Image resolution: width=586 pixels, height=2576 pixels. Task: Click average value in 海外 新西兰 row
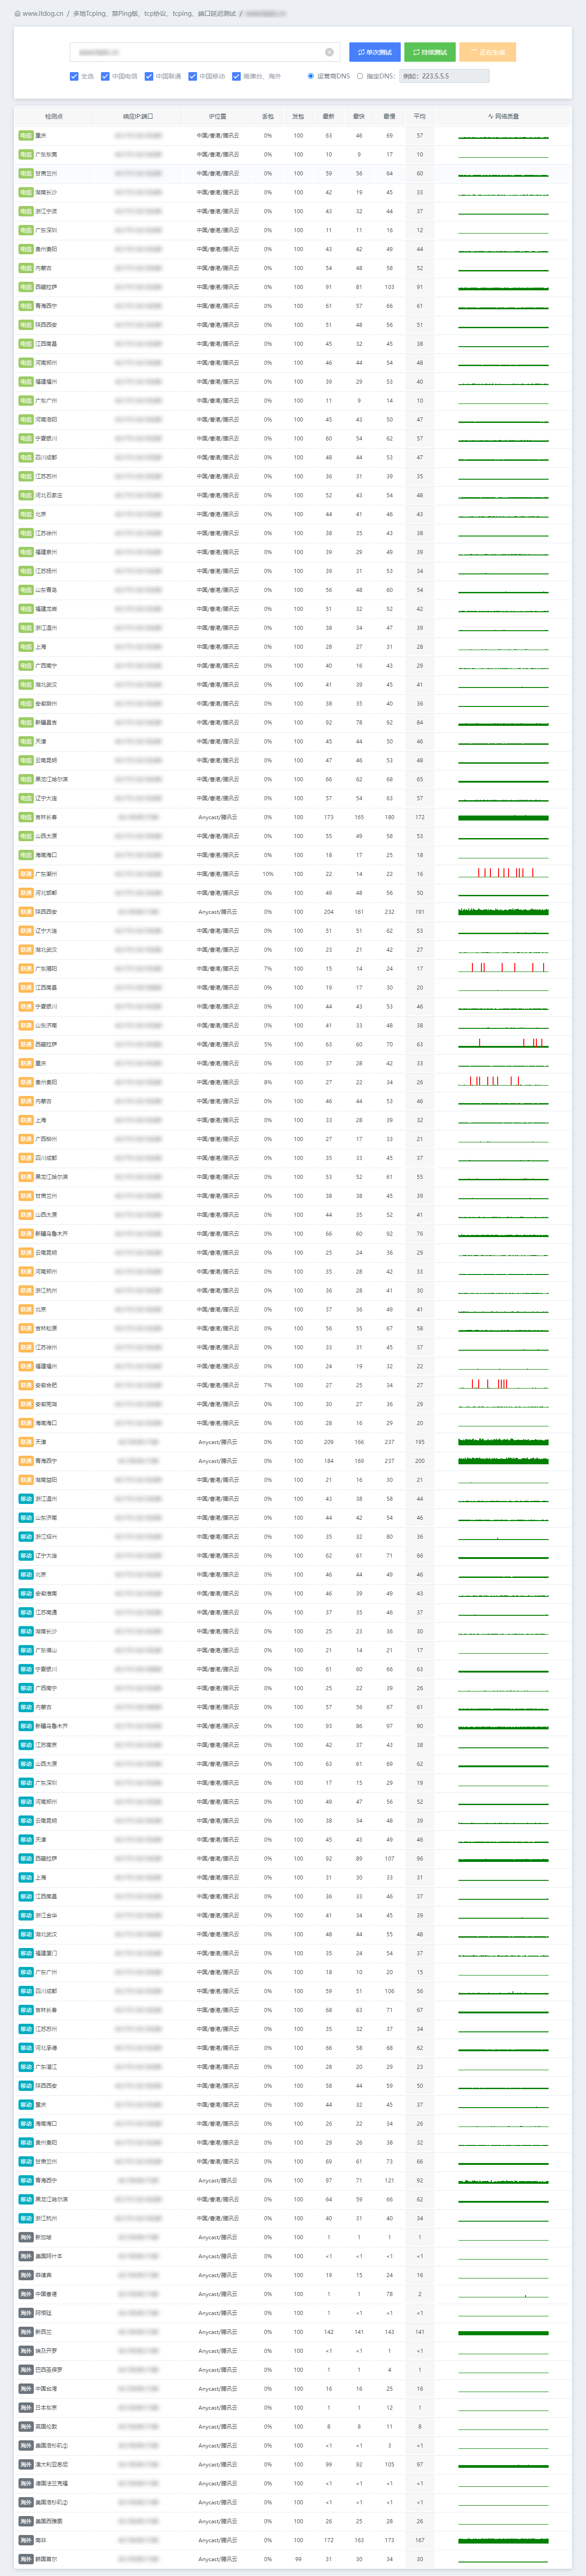(x=420, y=2332)
